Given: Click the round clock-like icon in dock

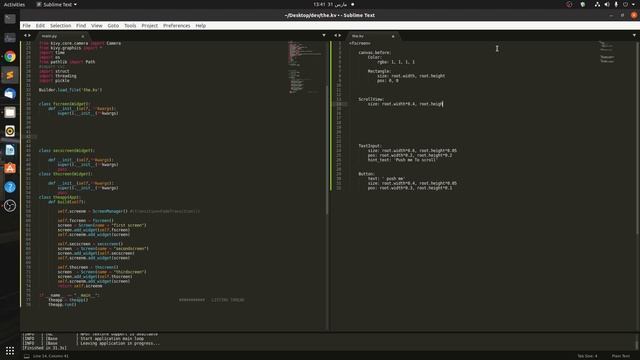Looking at the screenshot, I should [x=10, y=206].
